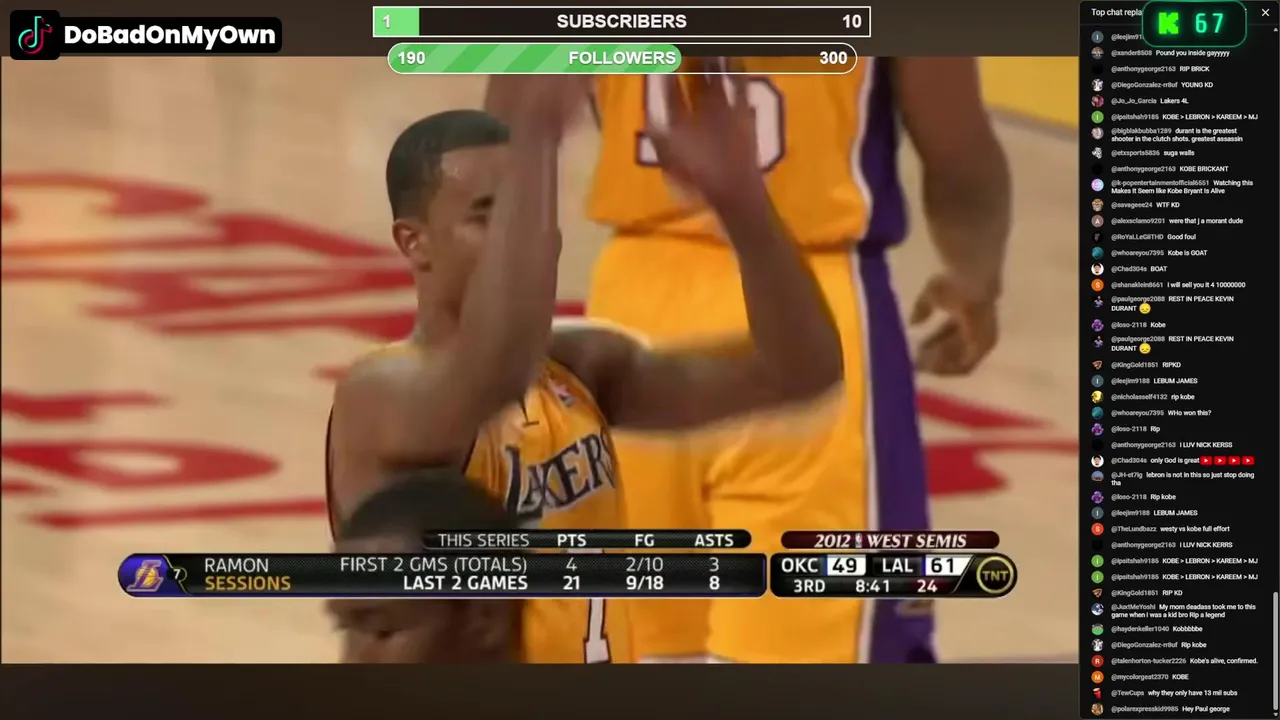1280x720 pixels.
Task: Click the video player frame
Action: (540, 360)
